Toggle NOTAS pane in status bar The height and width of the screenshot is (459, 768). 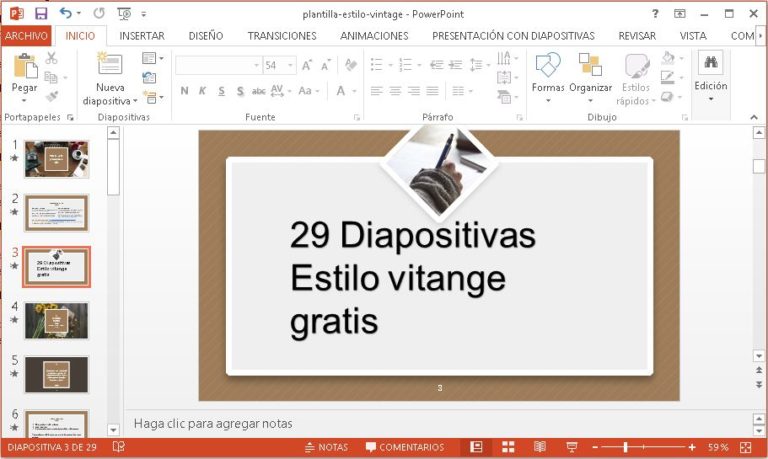326,447
